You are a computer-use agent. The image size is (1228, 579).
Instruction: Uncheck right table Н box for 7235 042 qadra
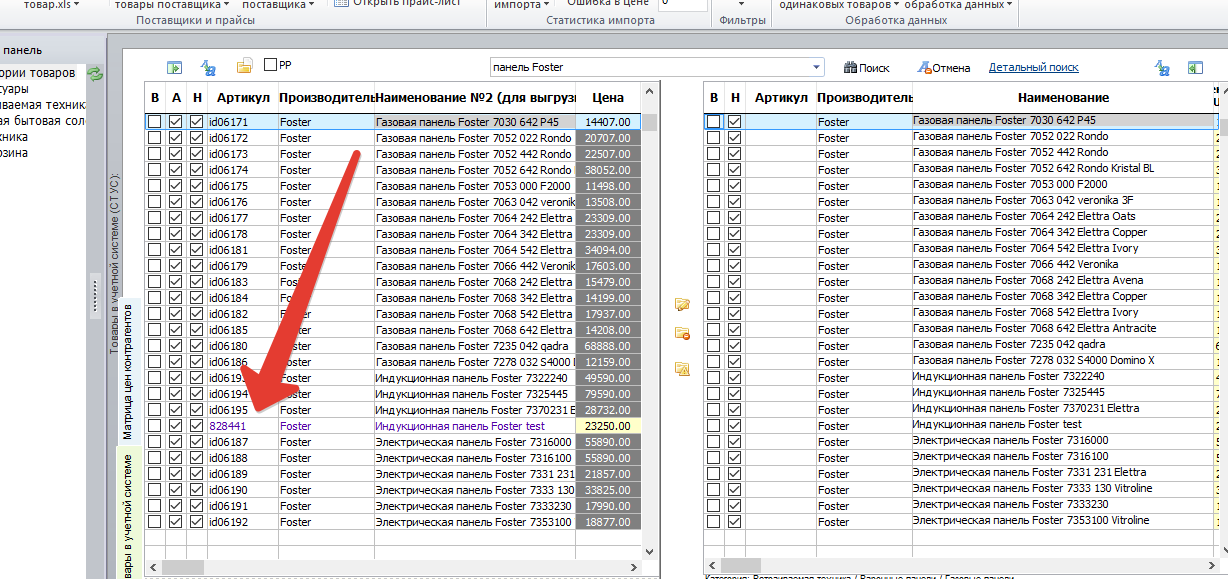(735, 345)
